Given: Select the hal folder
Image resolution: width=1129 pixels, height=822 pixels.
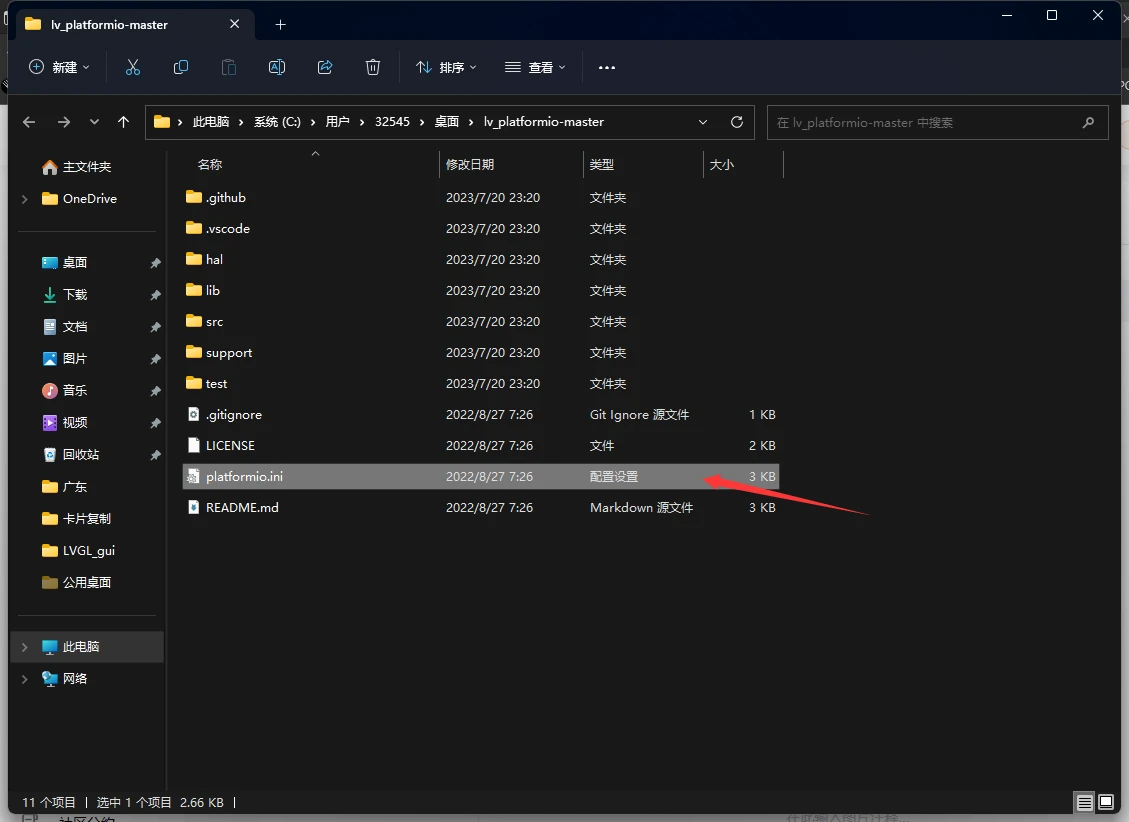Looking at the screenshot, I should tap(481, 259).
